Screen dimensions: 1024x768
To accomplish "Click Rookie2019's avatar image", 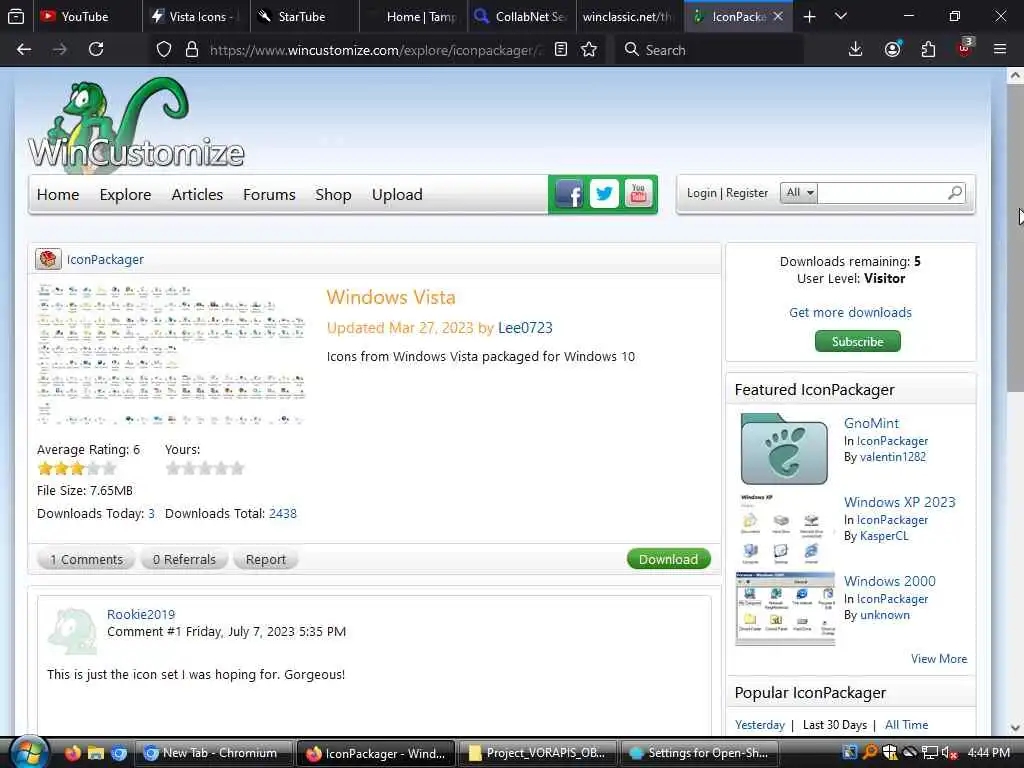I will 72,632.
